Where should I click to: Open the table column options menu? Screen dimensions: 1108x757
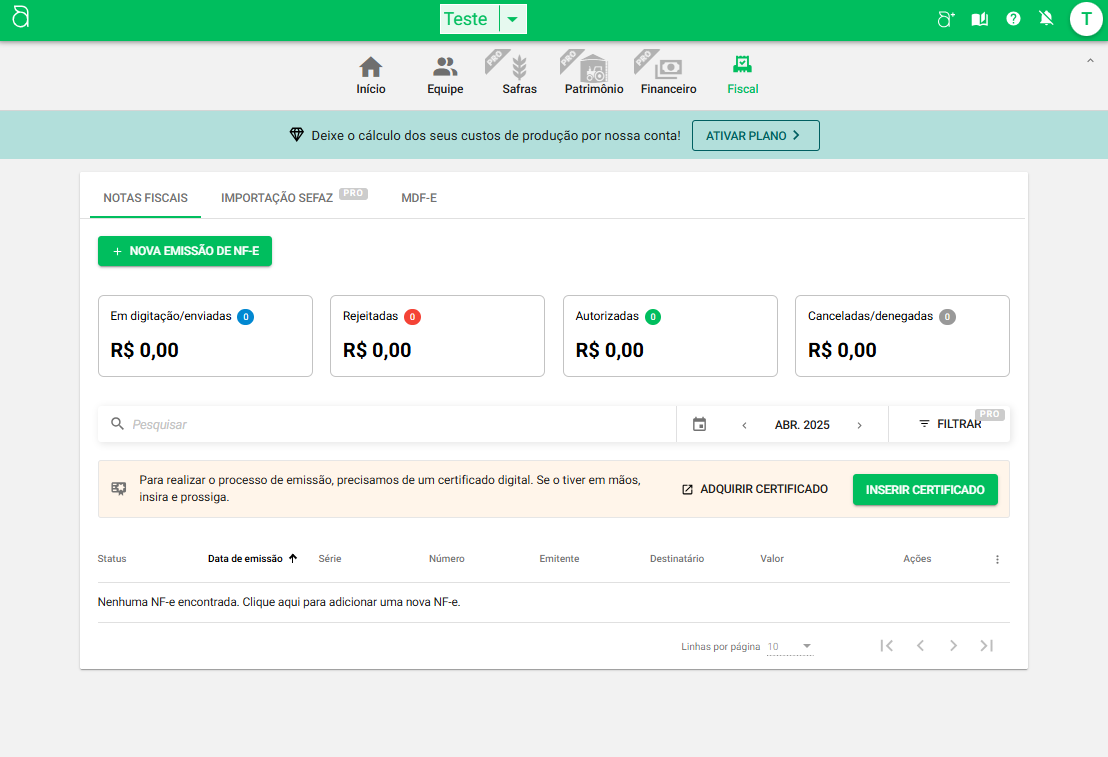click(997, 560)
